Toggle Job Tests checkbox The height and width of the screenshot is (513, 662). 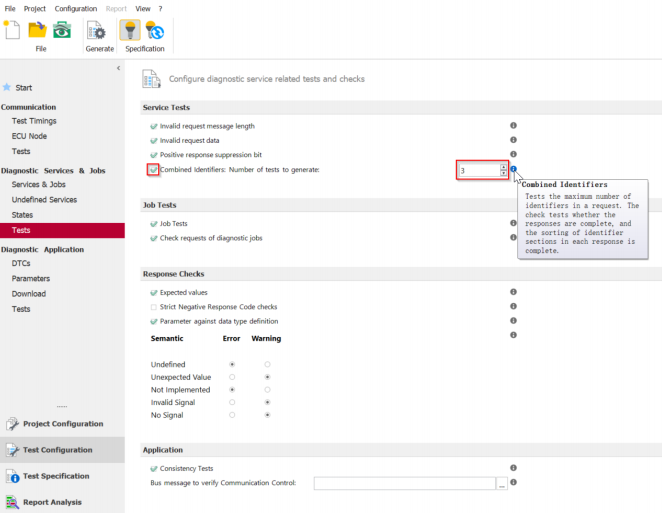[154, 224]
